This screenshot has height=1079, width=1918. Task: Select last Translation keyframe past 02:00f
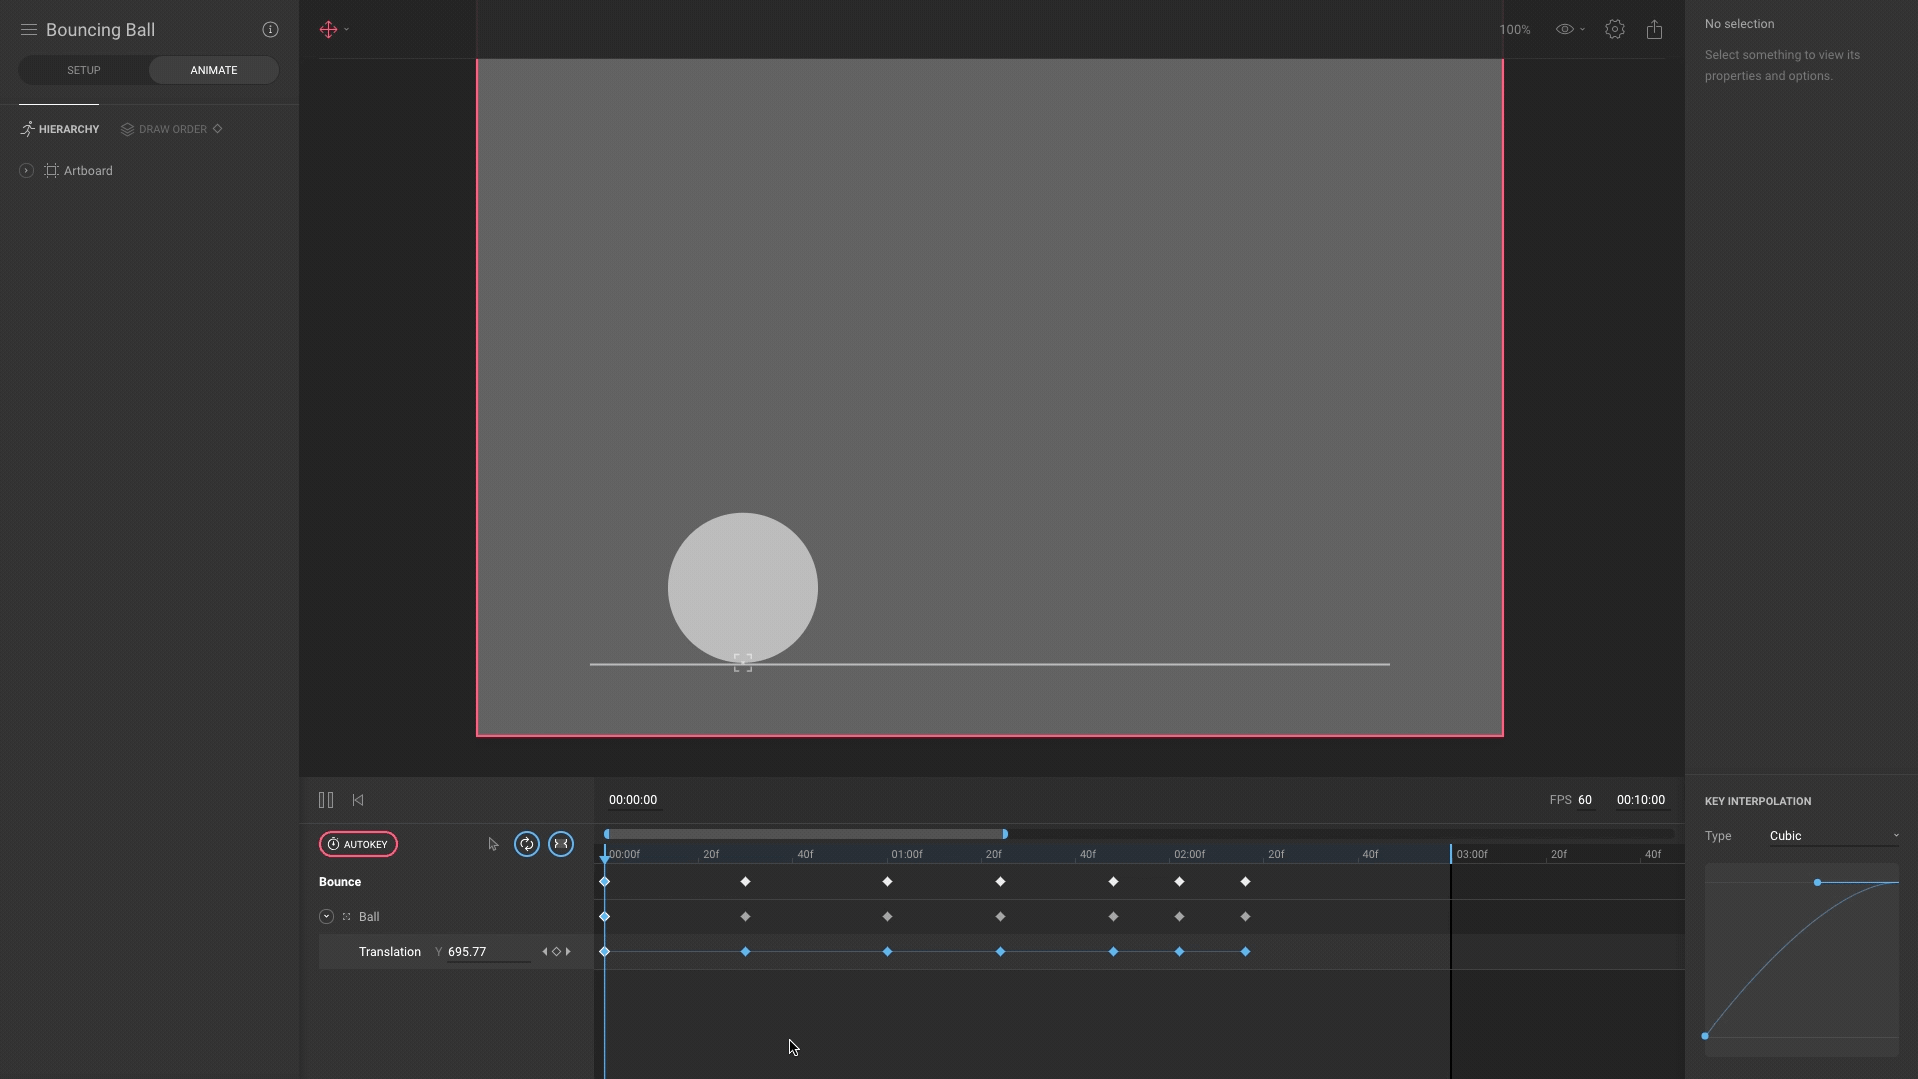[x=1245, y=952]
